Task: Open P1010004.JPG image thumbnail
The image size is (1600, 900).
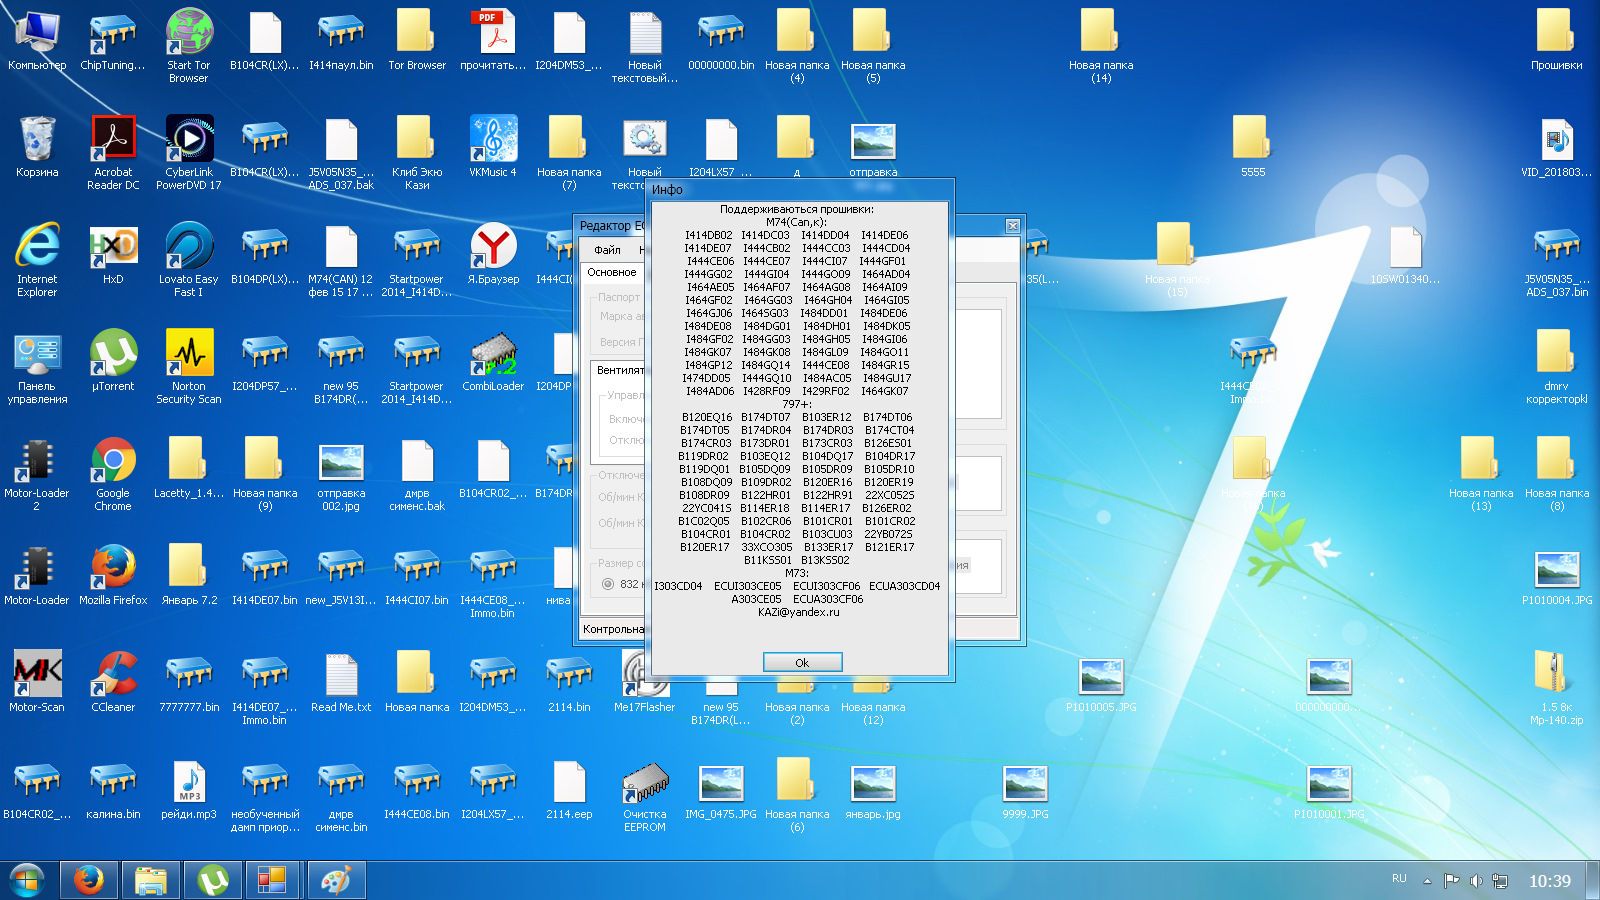Action: coord(1557,576)
